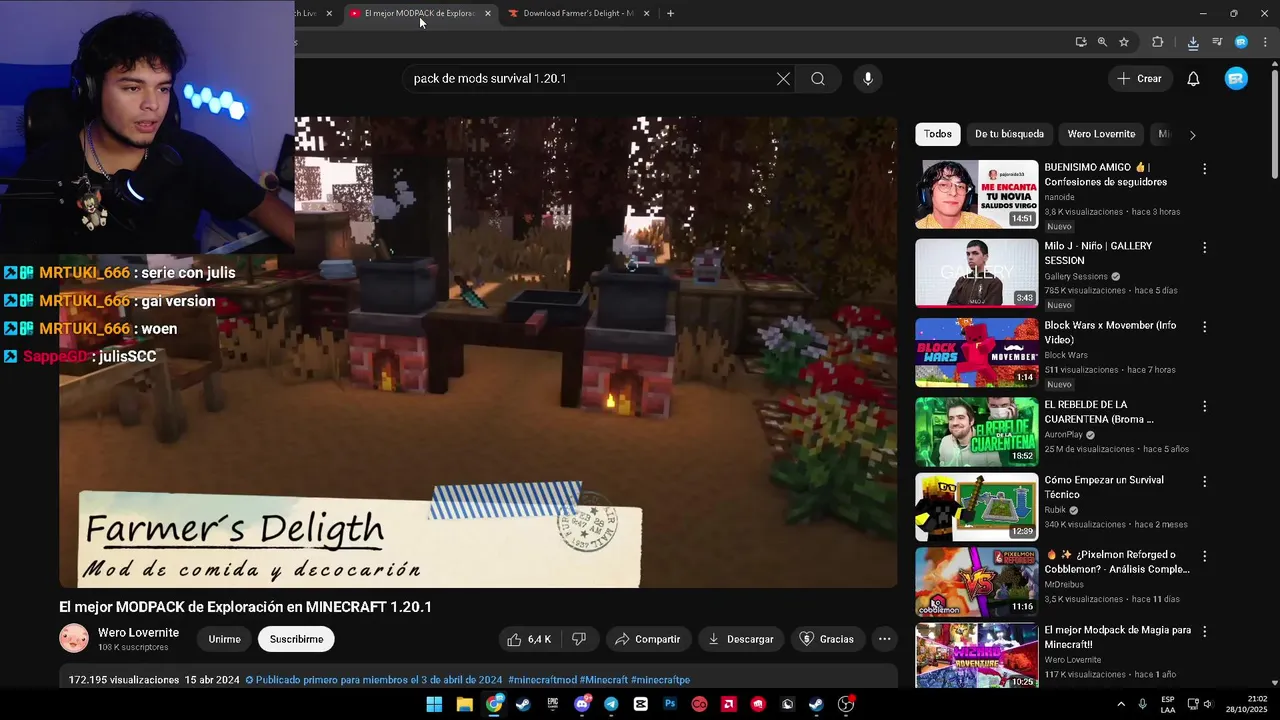Screen dimensions: 1280x720
Task: Open Discord from taskbar
Action: pyautogui.click(x=582, y=704)
